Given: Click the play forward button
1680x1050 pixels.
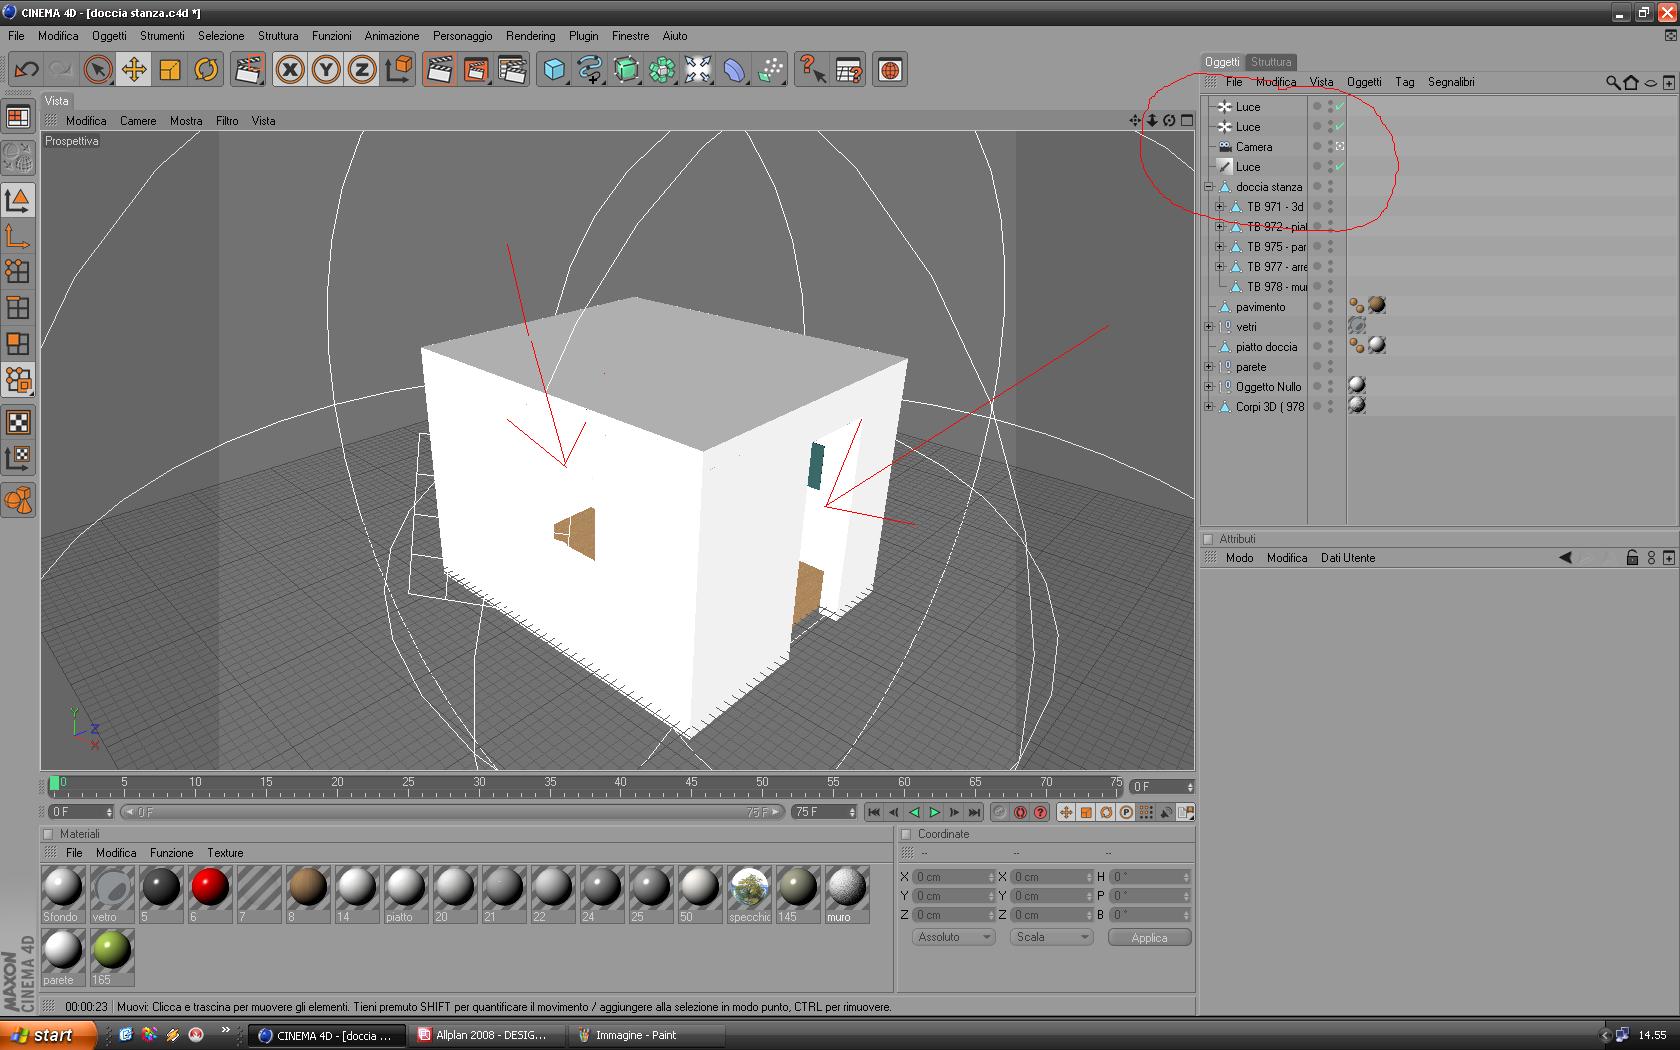Looking at the screenshot, I should tap(934, 812).
